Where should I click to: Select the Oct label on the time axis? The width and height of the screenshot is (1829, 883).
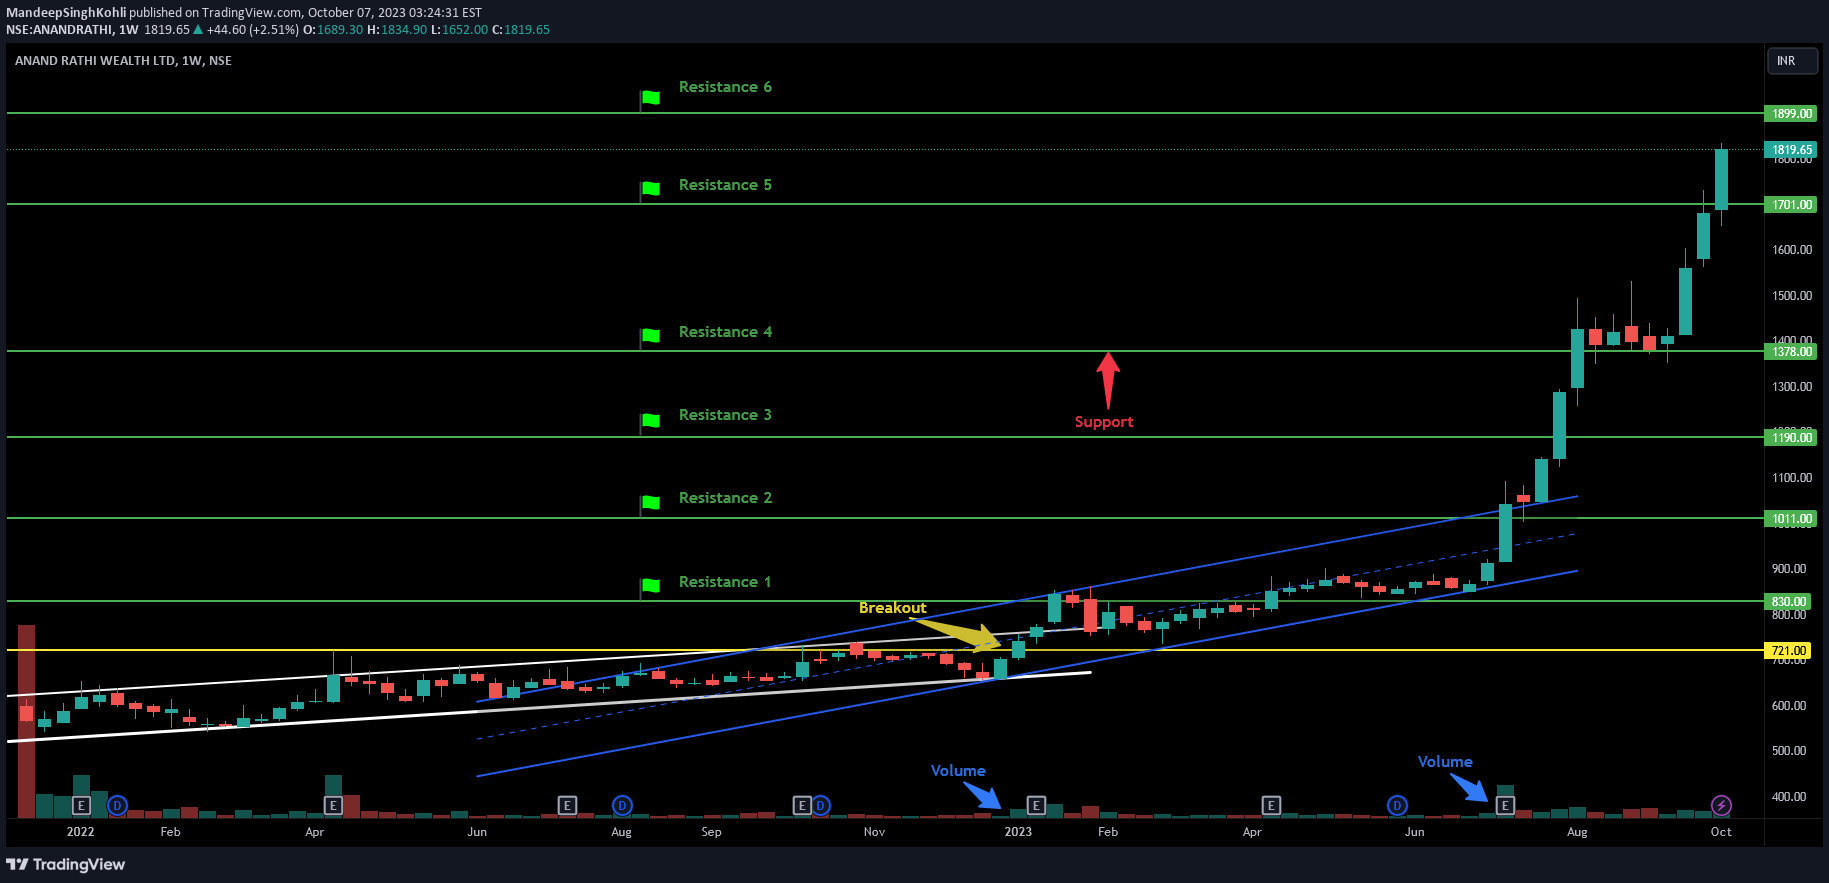[x=1721, y=832]
